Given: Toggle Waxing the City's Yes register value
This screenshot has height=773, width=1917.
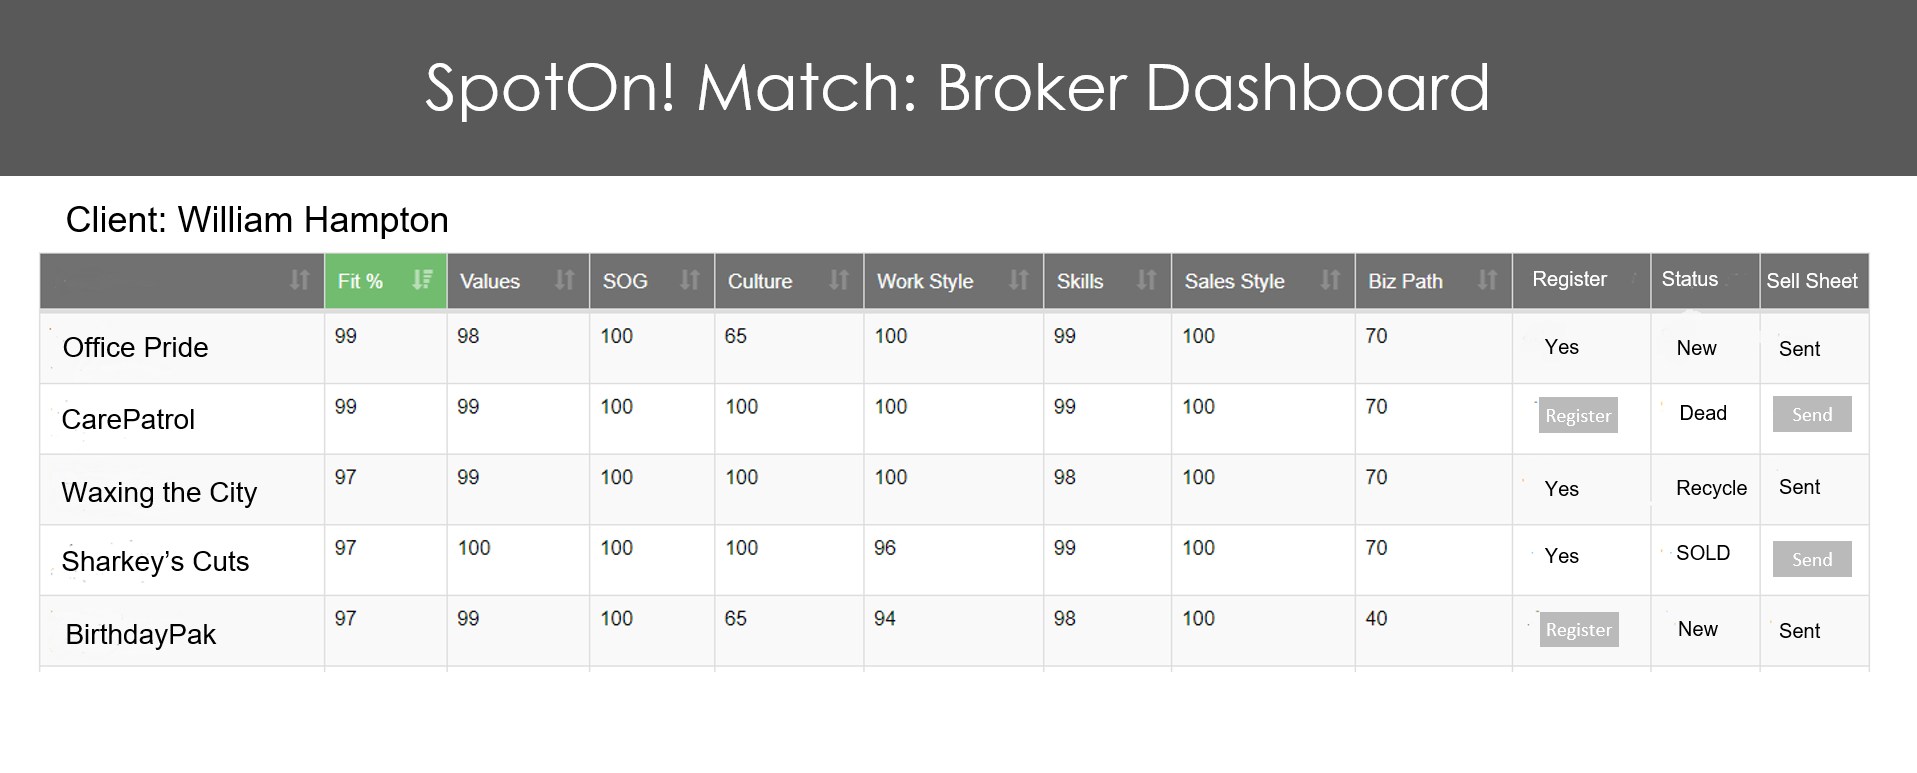Looking at the screenshot, I should (x=1561, y=489).
